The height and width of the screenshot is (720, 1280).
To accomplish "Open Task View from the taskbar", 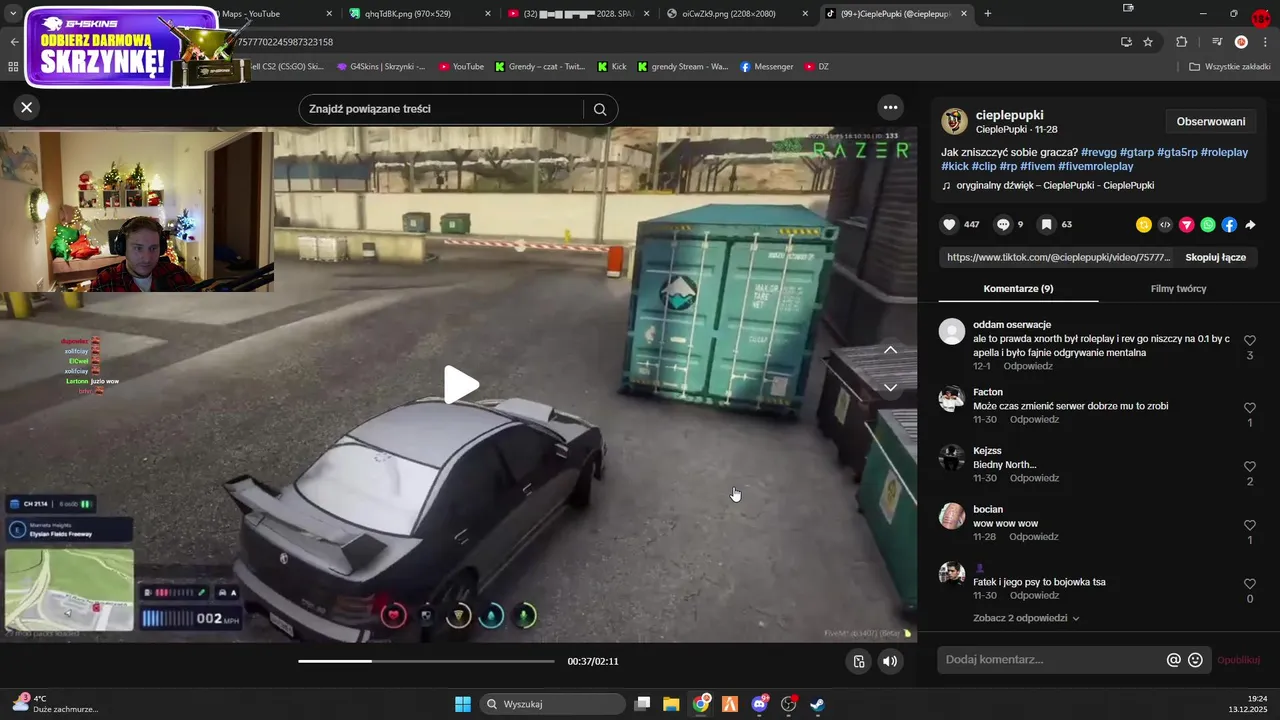I will (643, 704).
